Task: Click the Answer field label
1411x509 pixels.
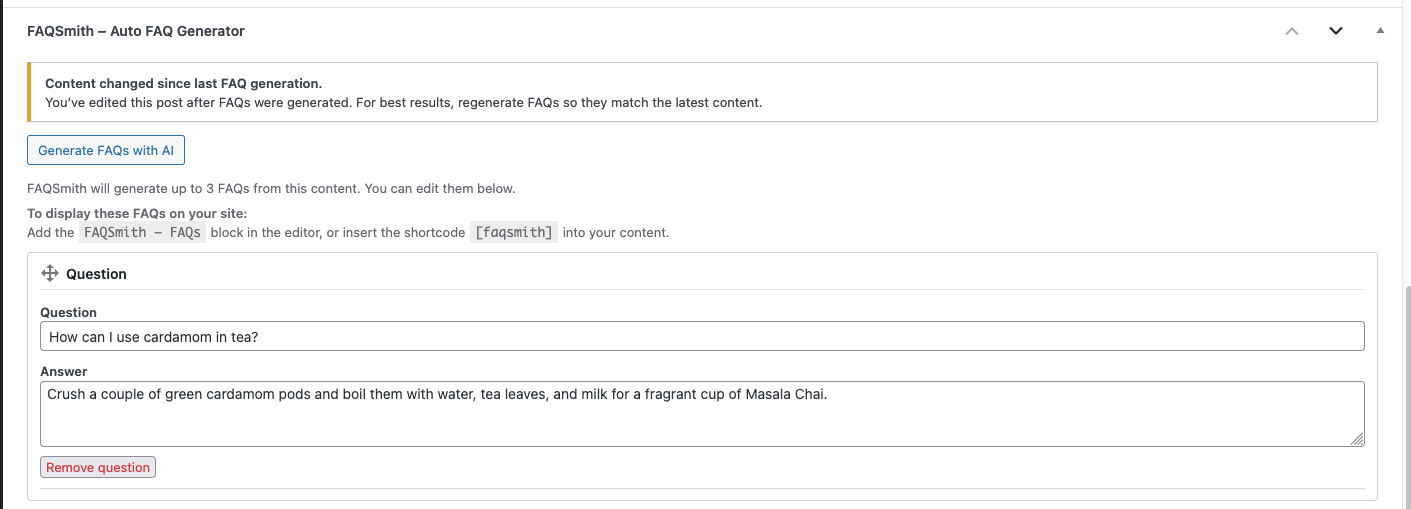Action: [x=64, y=372]
